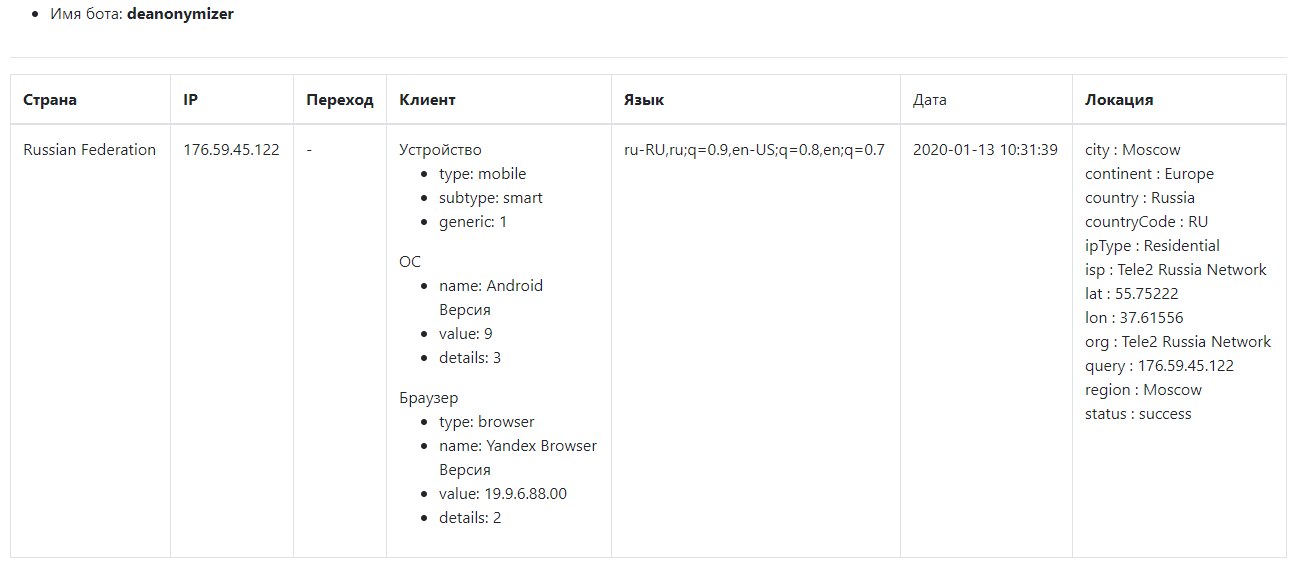Click the Russian Federation country cell
1298x568 pixels.
pos(90,150)
